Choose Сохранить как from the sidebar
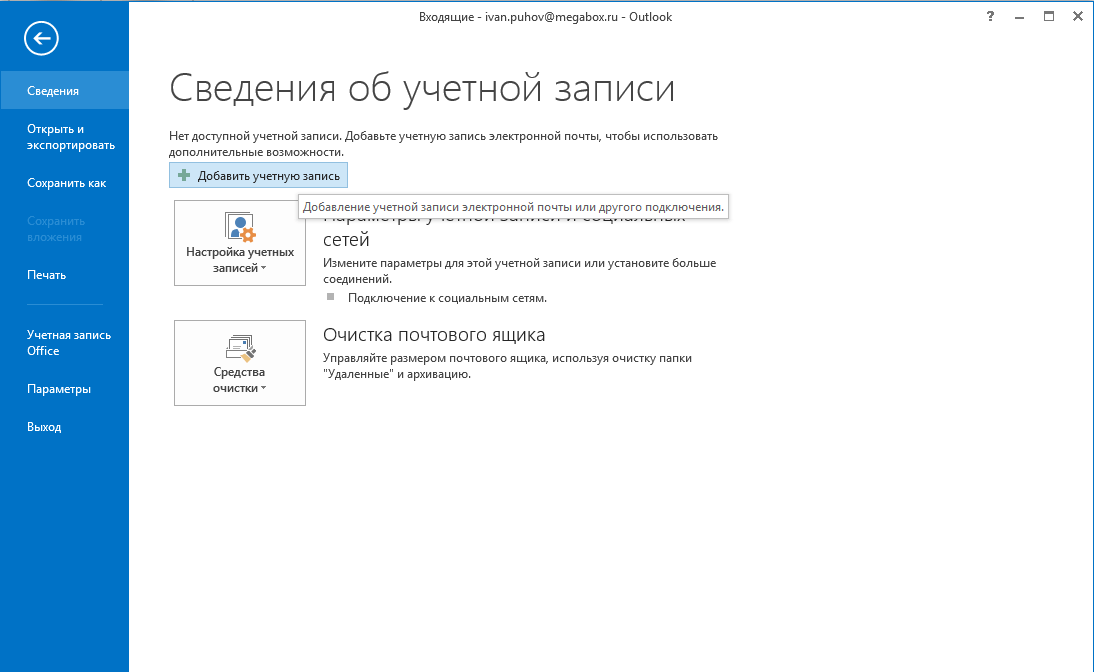Image resolution: width=1094 pixels, height=672 pixels. click(x=66, y=183)
